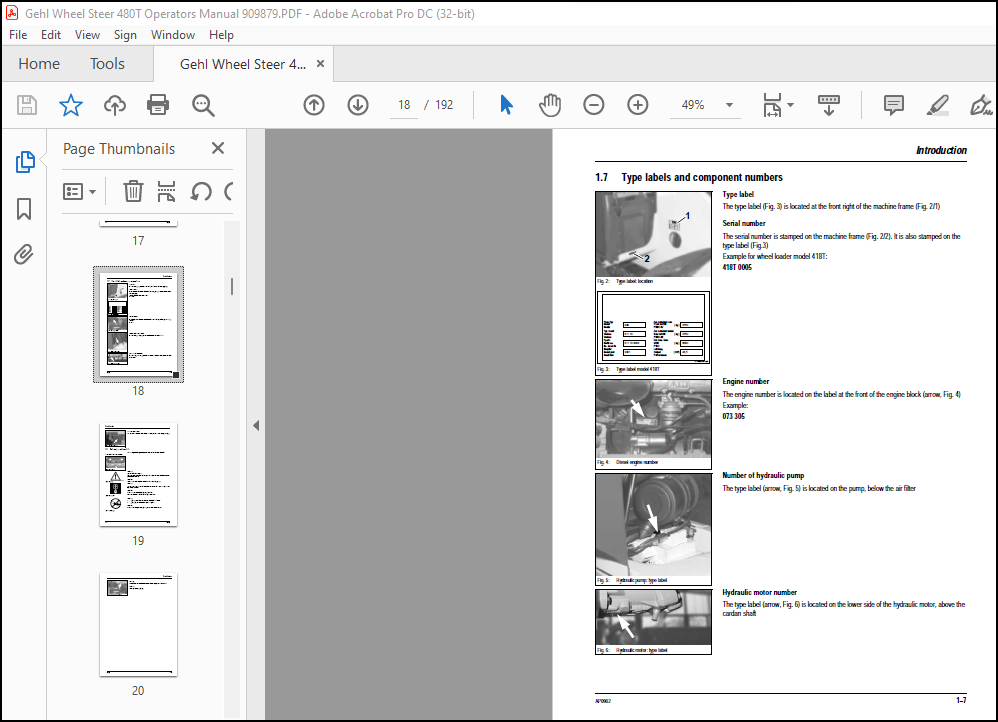Close the Gehl Wheel Steer document tab
This screenshot has width=998, height=722.
321,64
